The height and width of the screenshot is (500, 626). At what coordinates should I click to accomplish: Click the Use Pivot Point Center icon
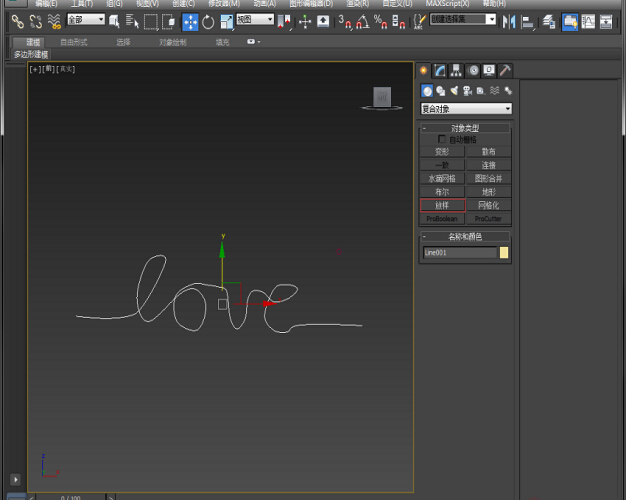click(x=284, y=22)
